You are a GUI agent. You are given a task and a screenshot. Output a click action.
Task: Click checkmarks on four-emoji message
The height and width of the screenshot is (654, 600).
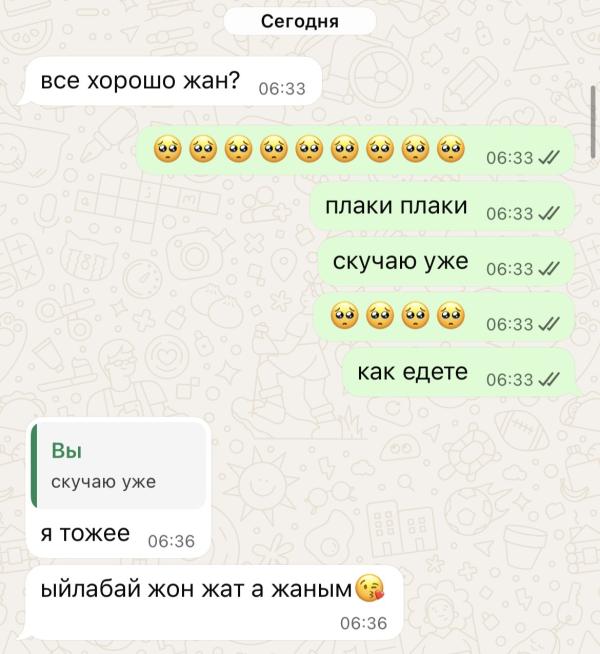coord(548,324)
